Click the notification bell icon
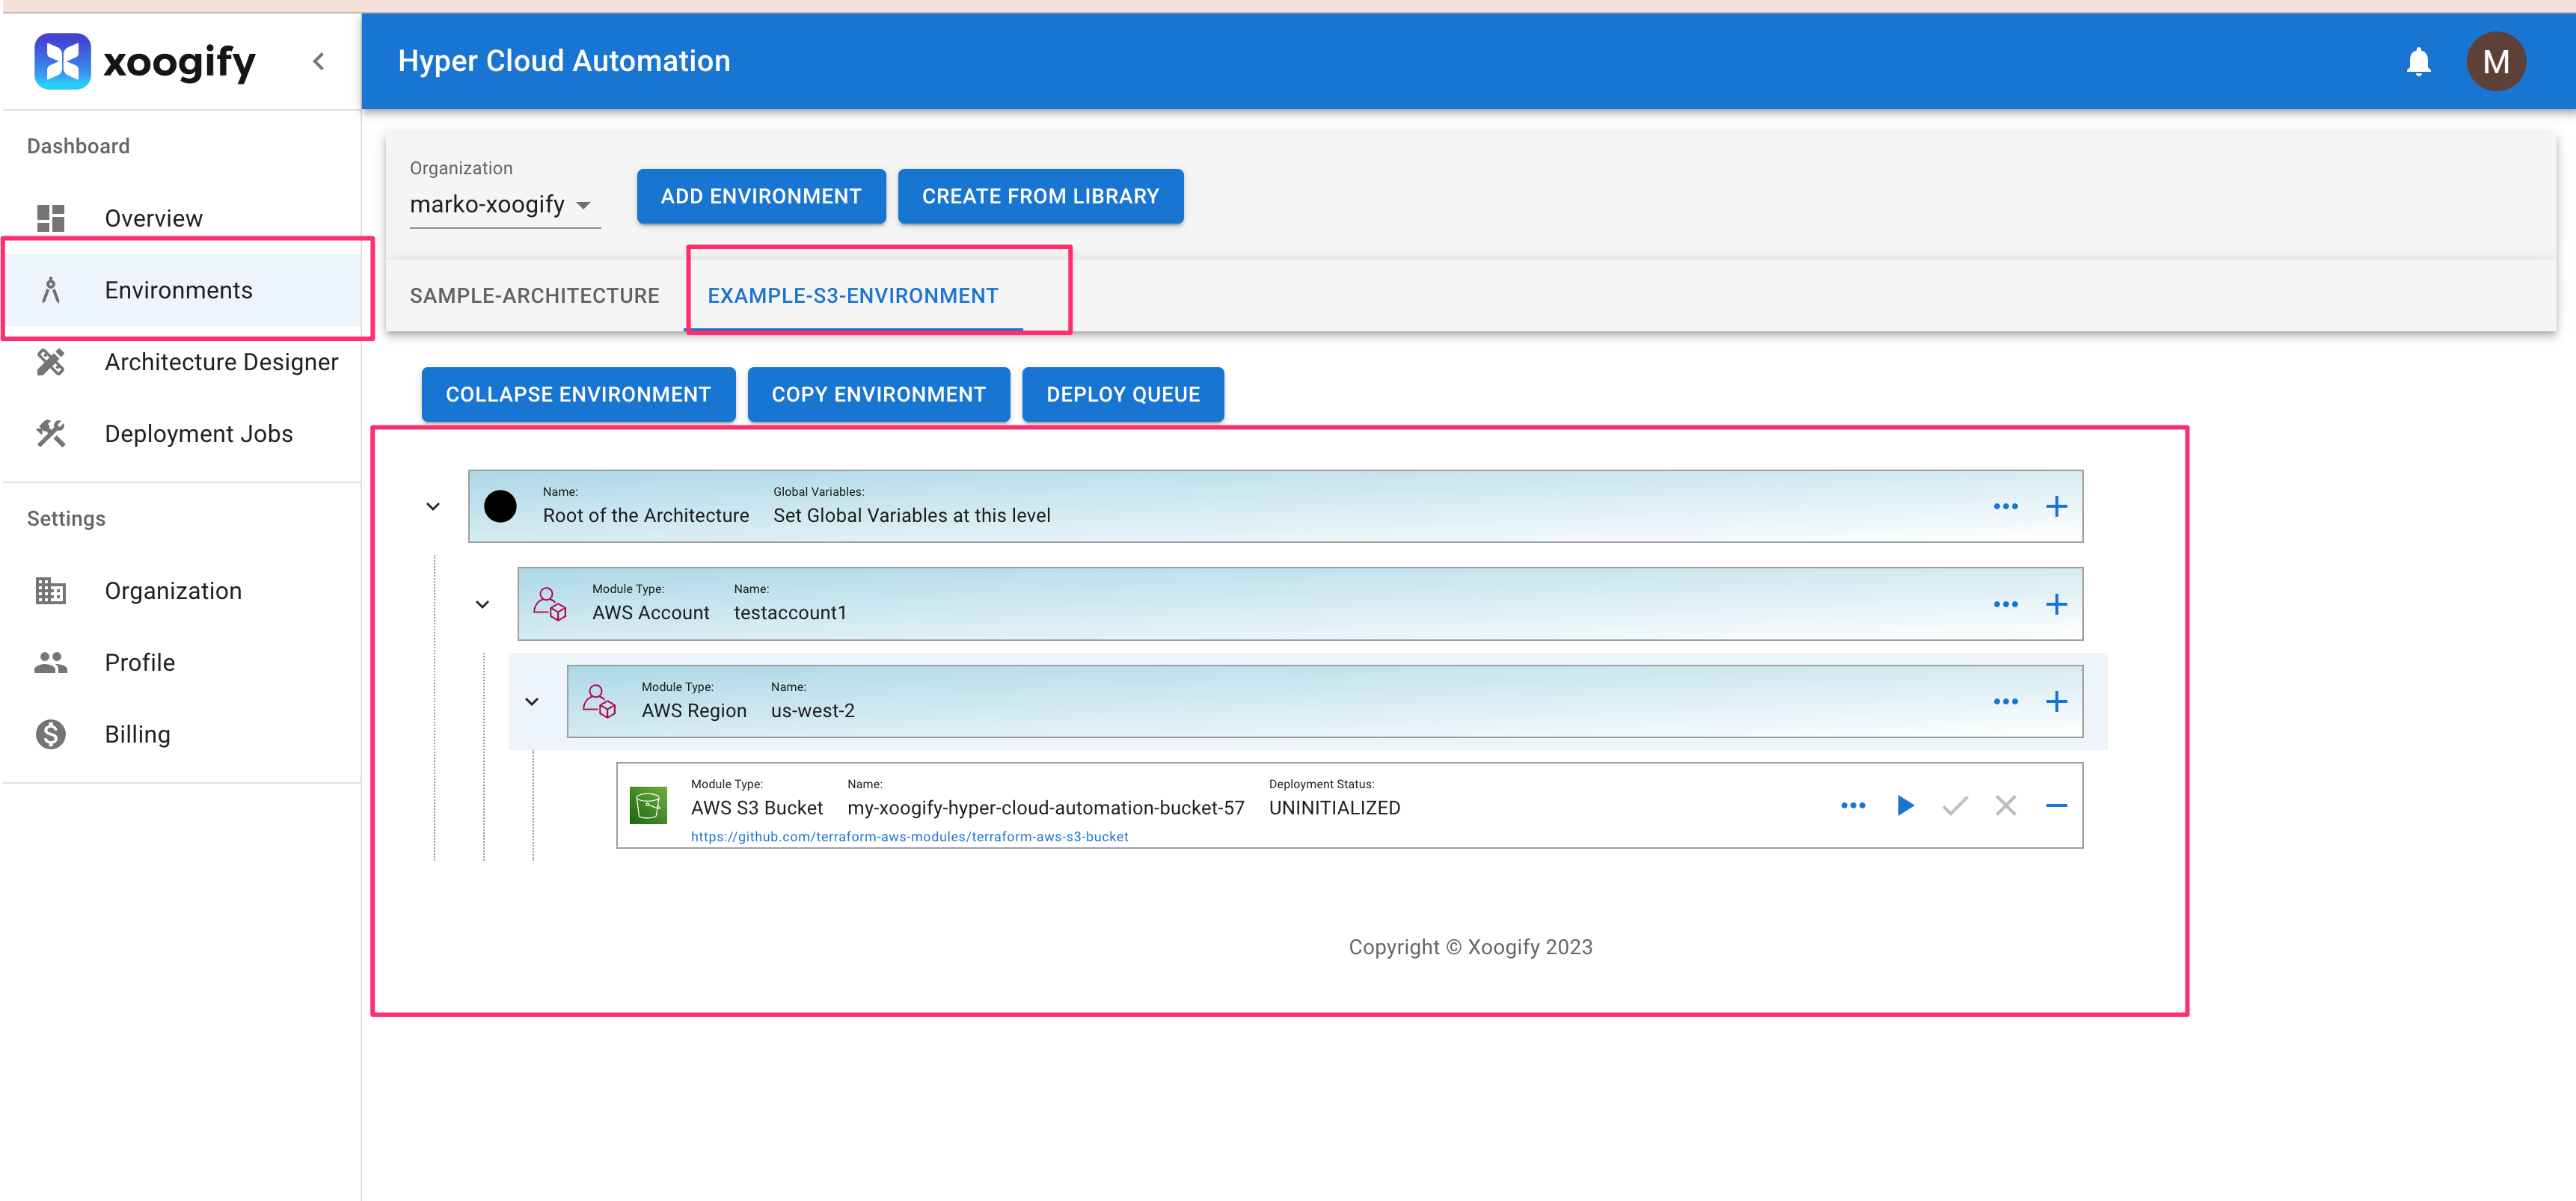The height and width of the screenshot is (1201, 2576). [2418, 62]
